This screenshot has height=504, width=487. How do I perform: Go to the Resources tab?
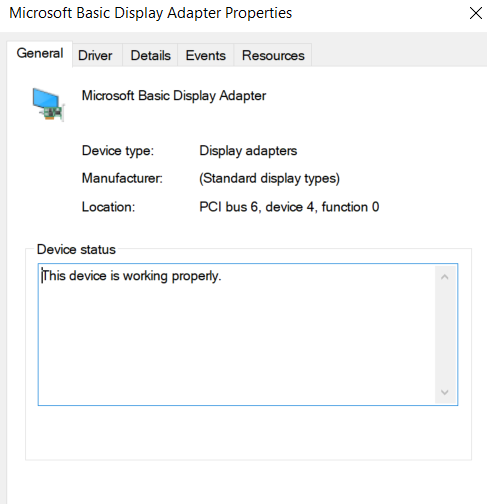(273, 55)
